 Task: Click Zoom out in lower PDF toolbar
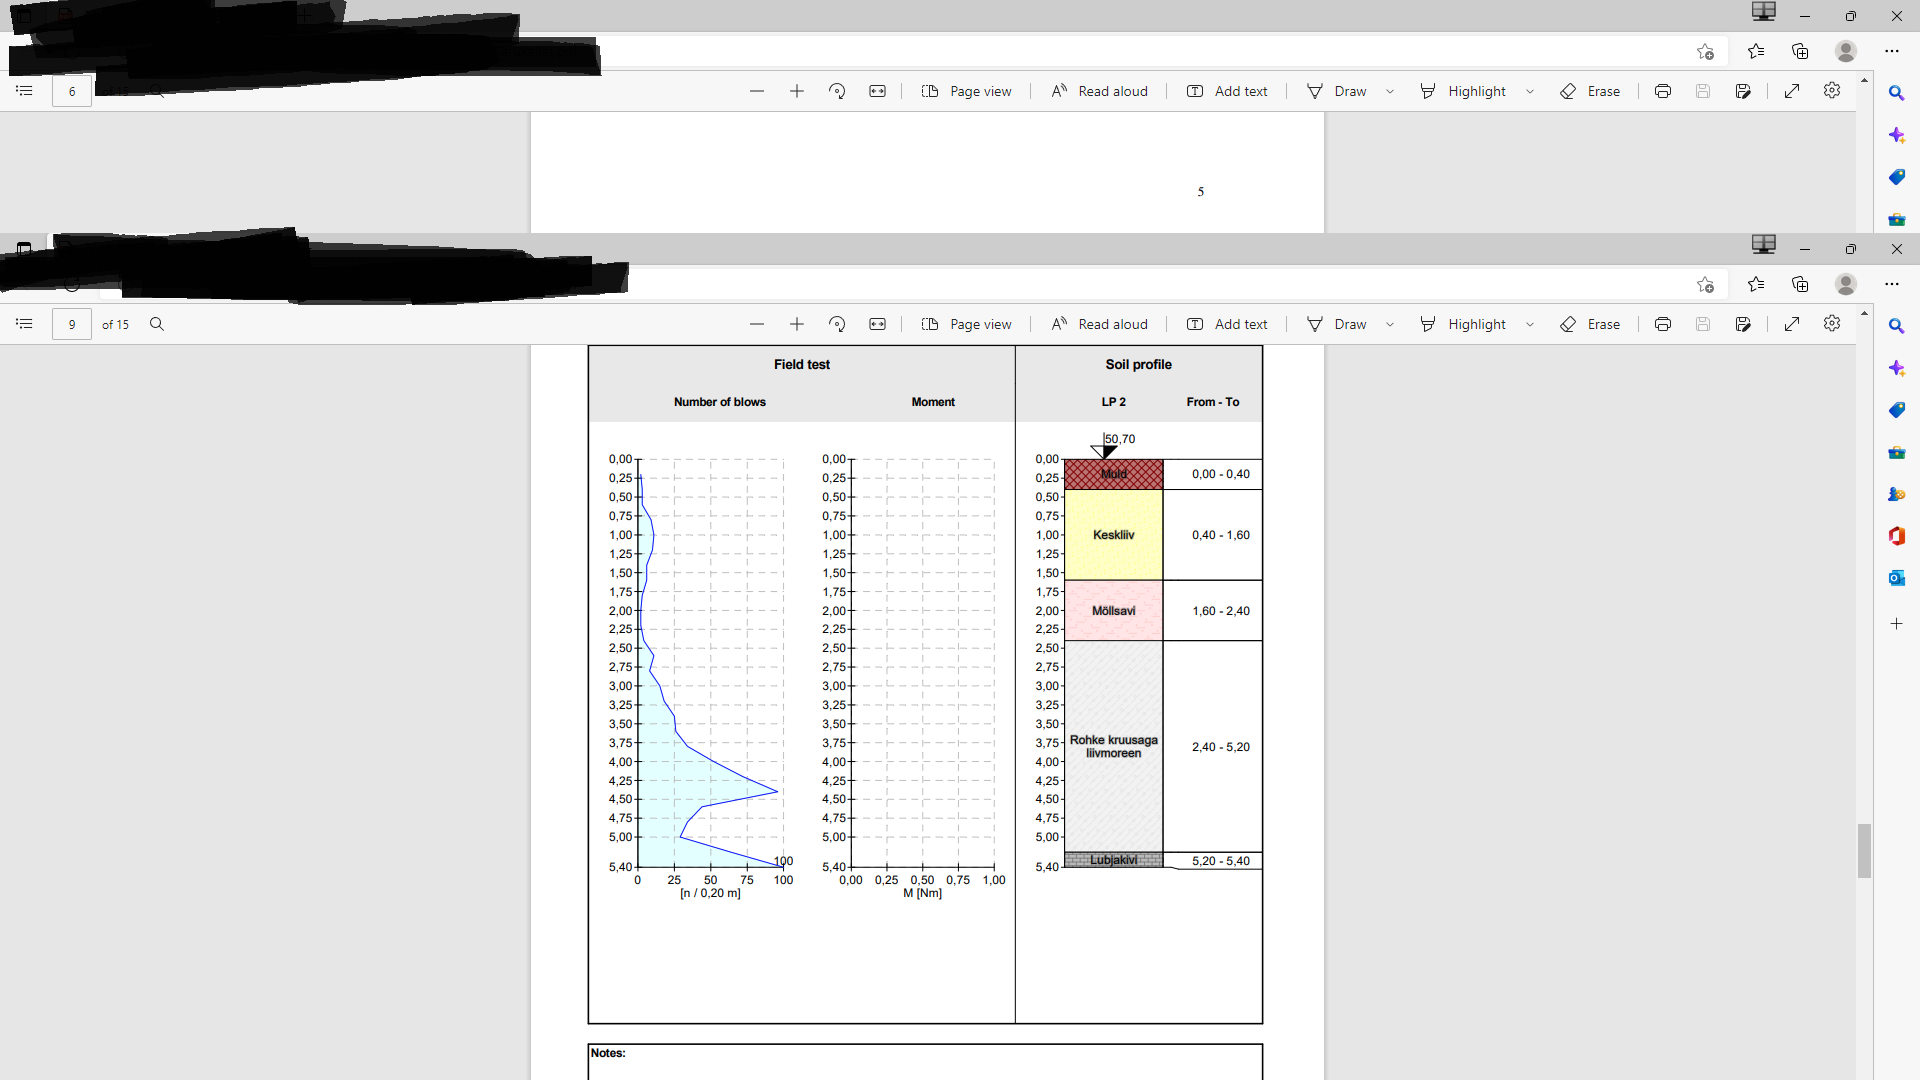pos(757,324)
